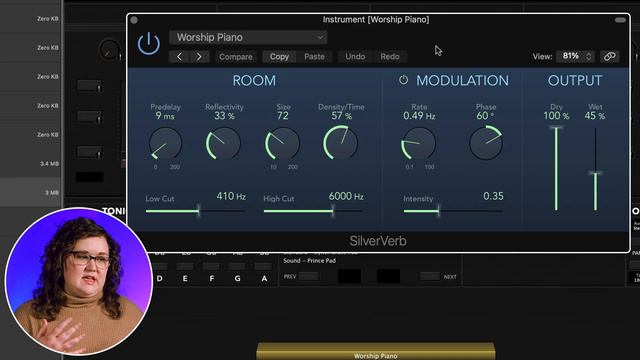Select the D key note
The image size is (640, 360).
coord(160,278)
